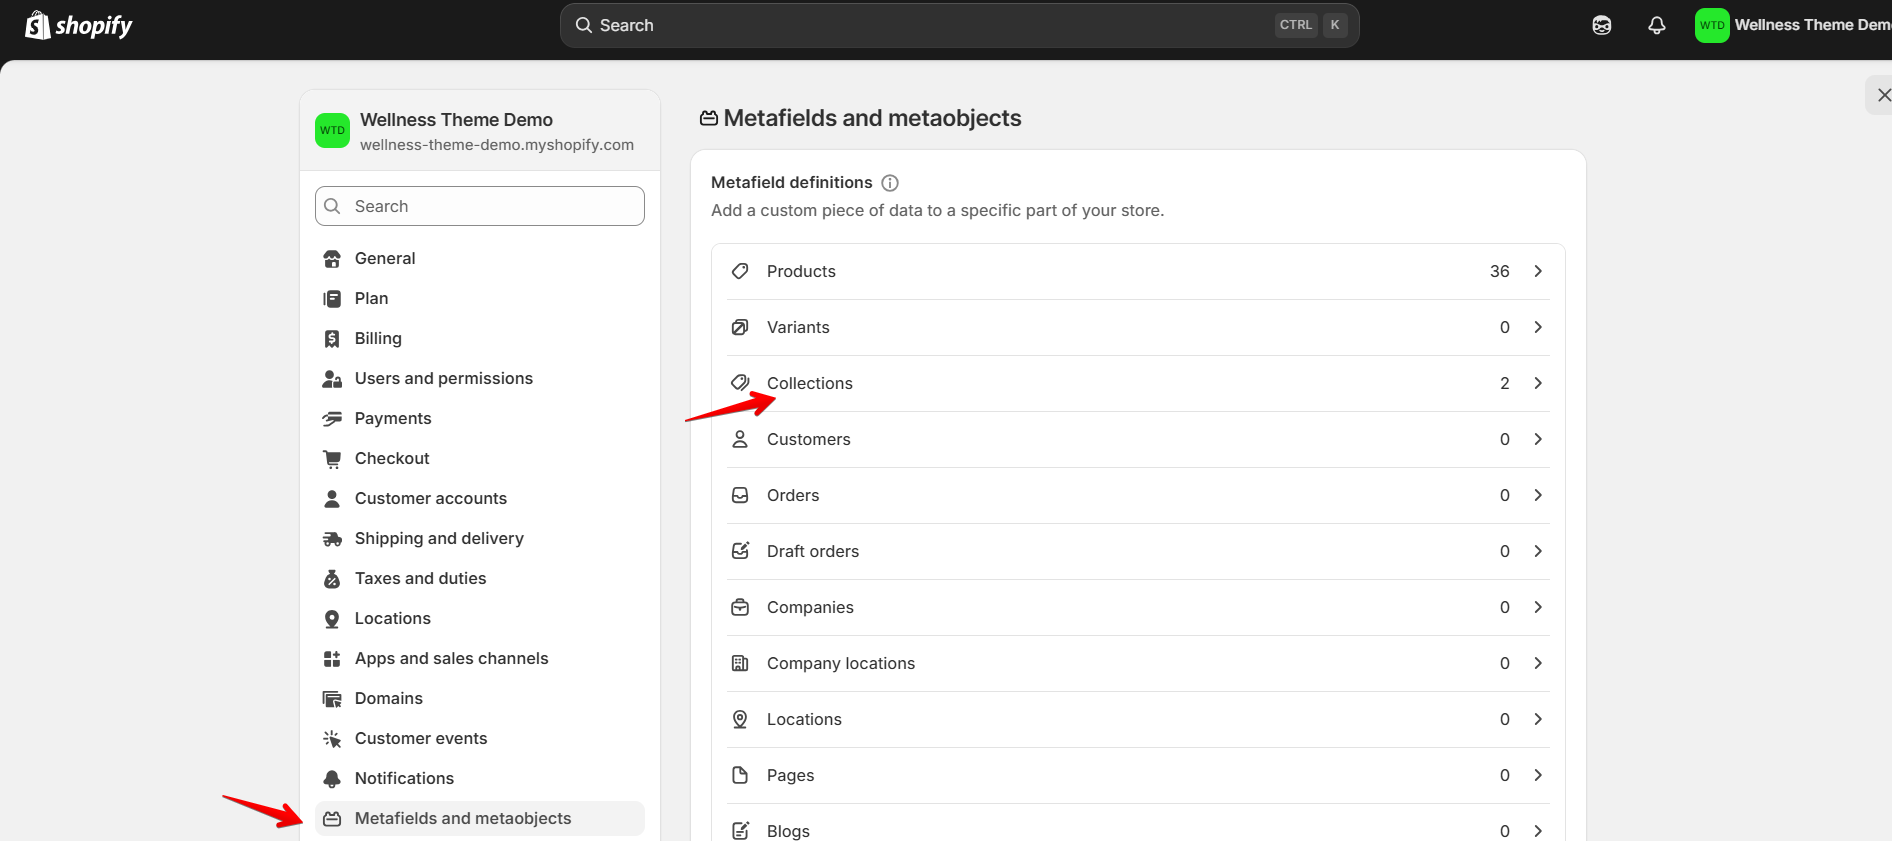Expand the Companies row chevron
Image resolution: width=1892 pixels, height=841 pixels.
1538,607
